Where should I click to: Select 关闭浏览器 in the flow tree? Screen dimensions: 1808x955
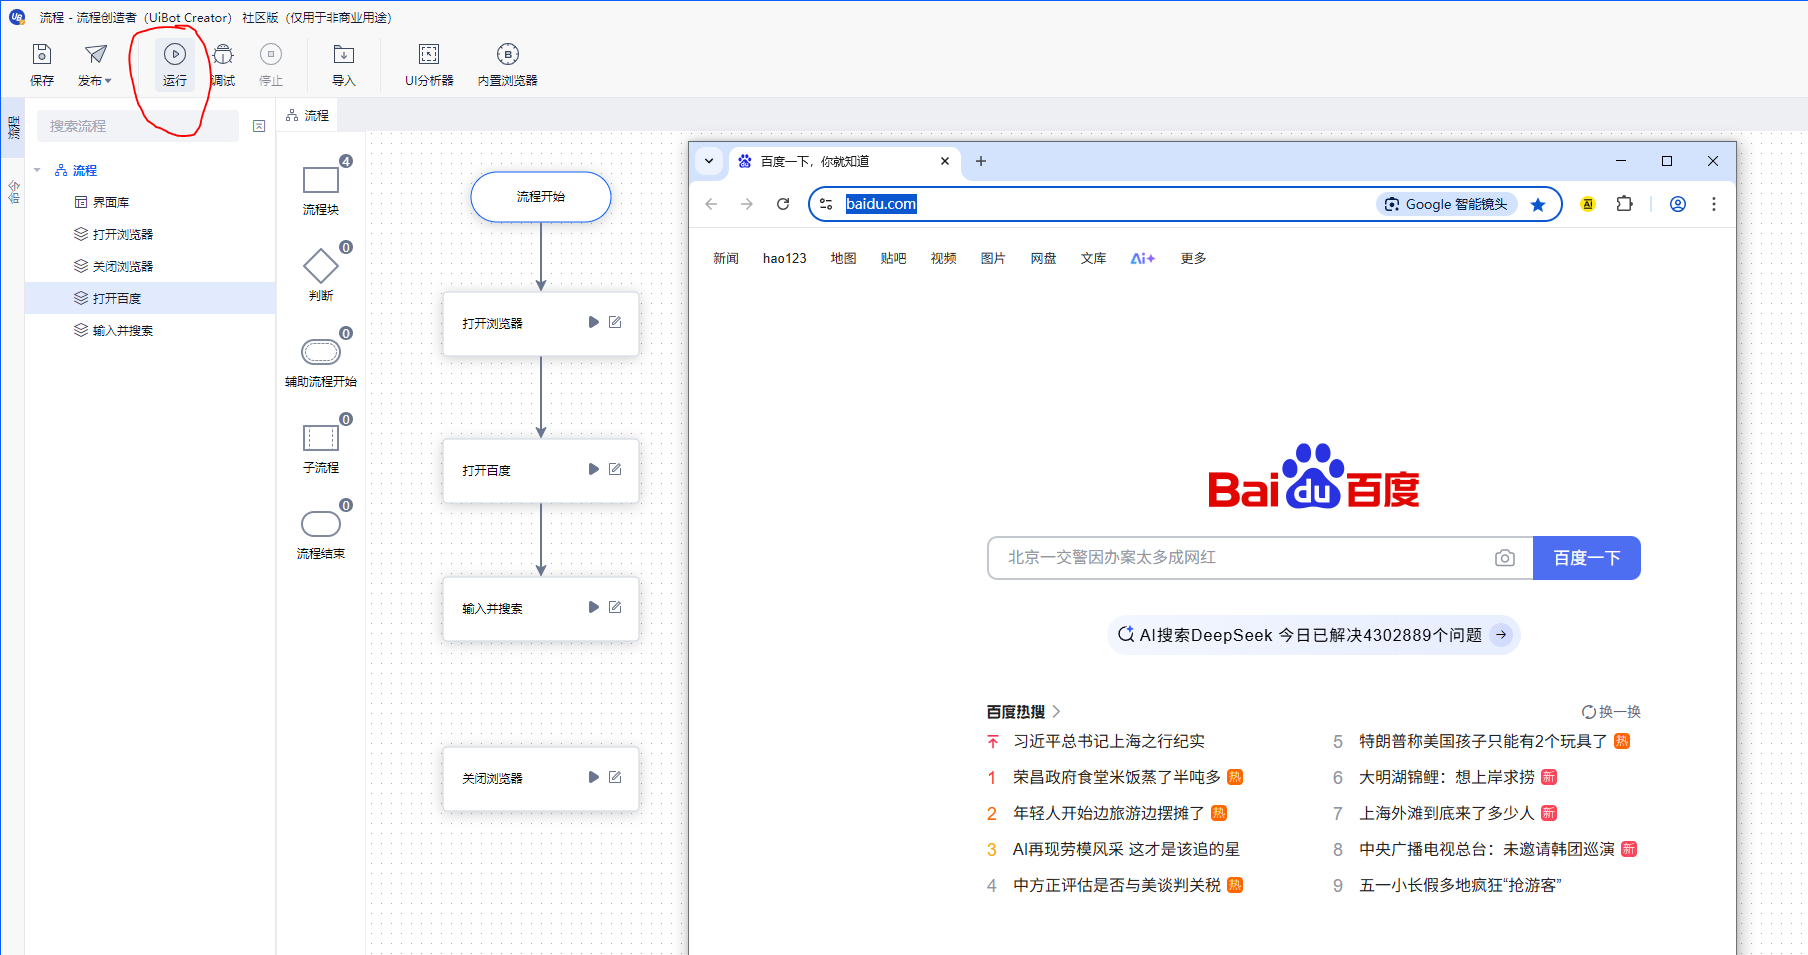pyautogui.click(x=122, y=266)
